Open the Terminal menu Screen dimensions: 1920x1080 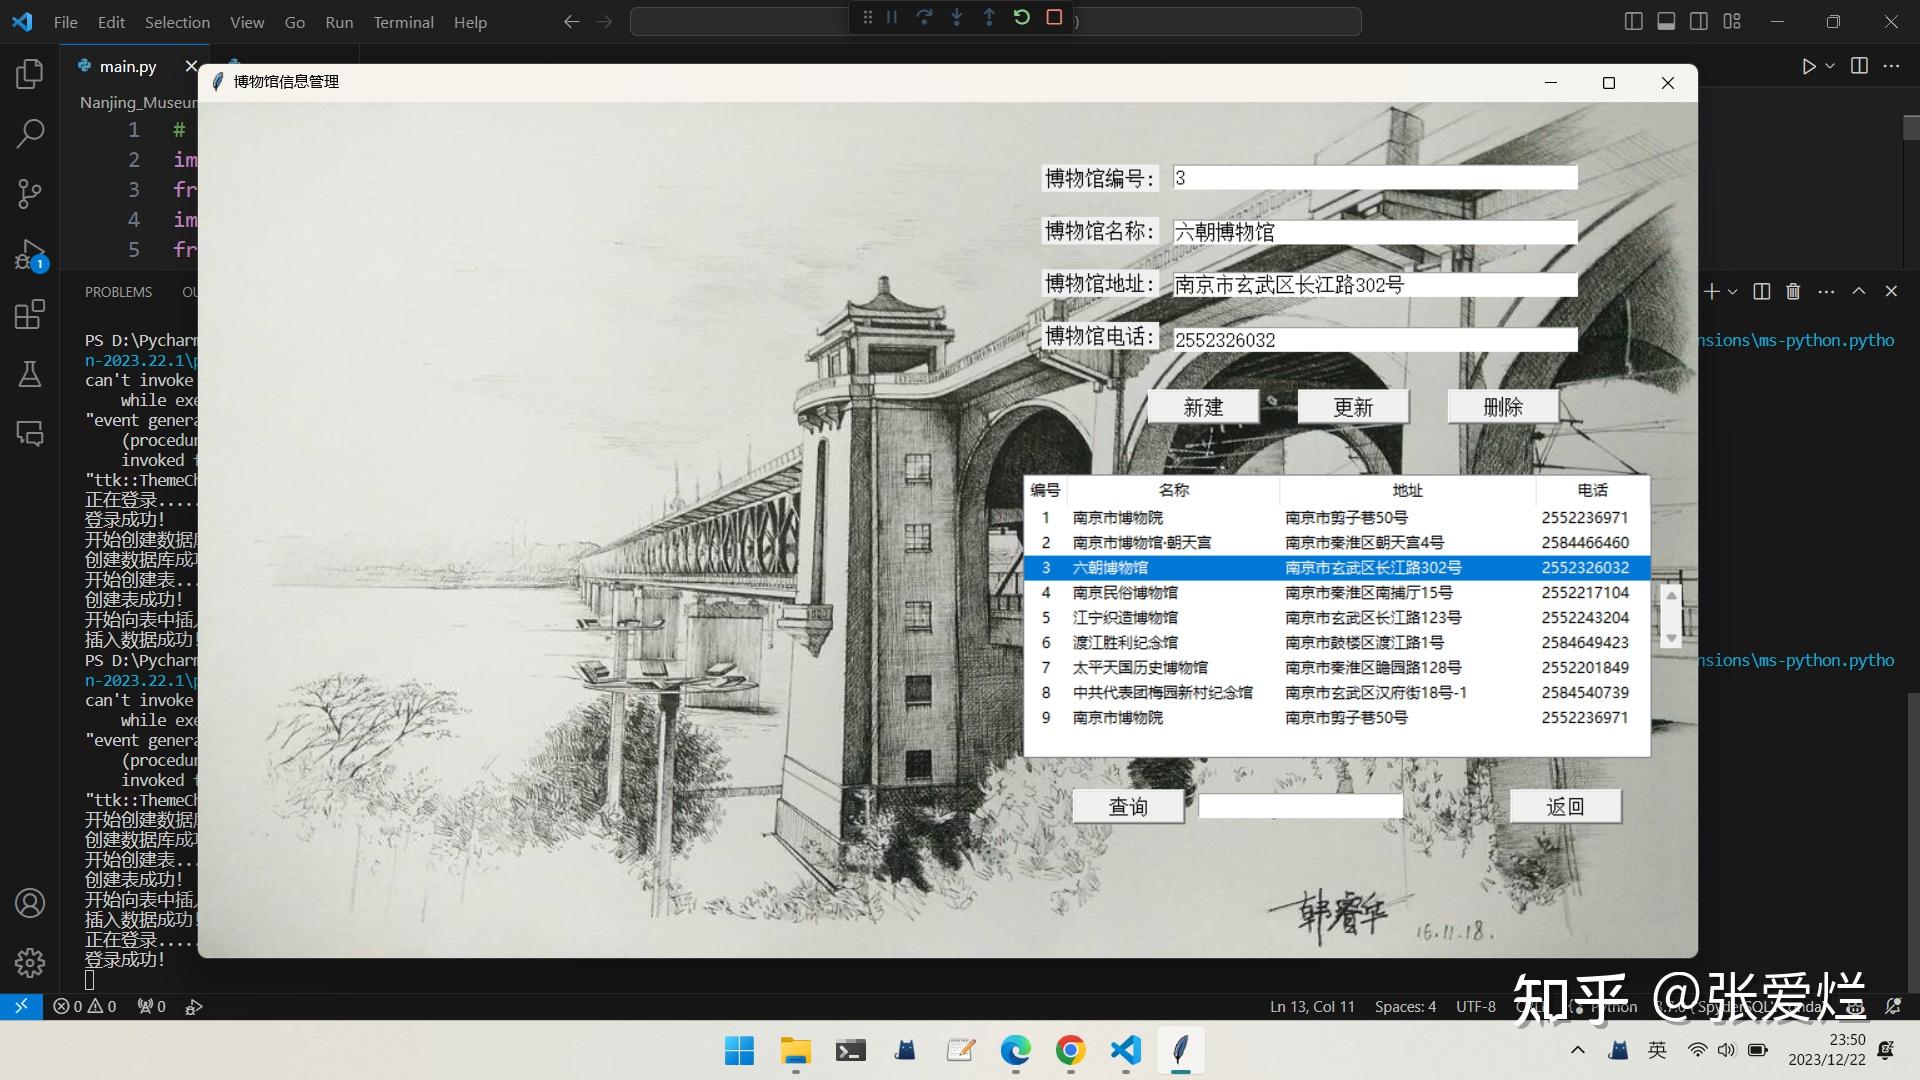click(403, 22)
